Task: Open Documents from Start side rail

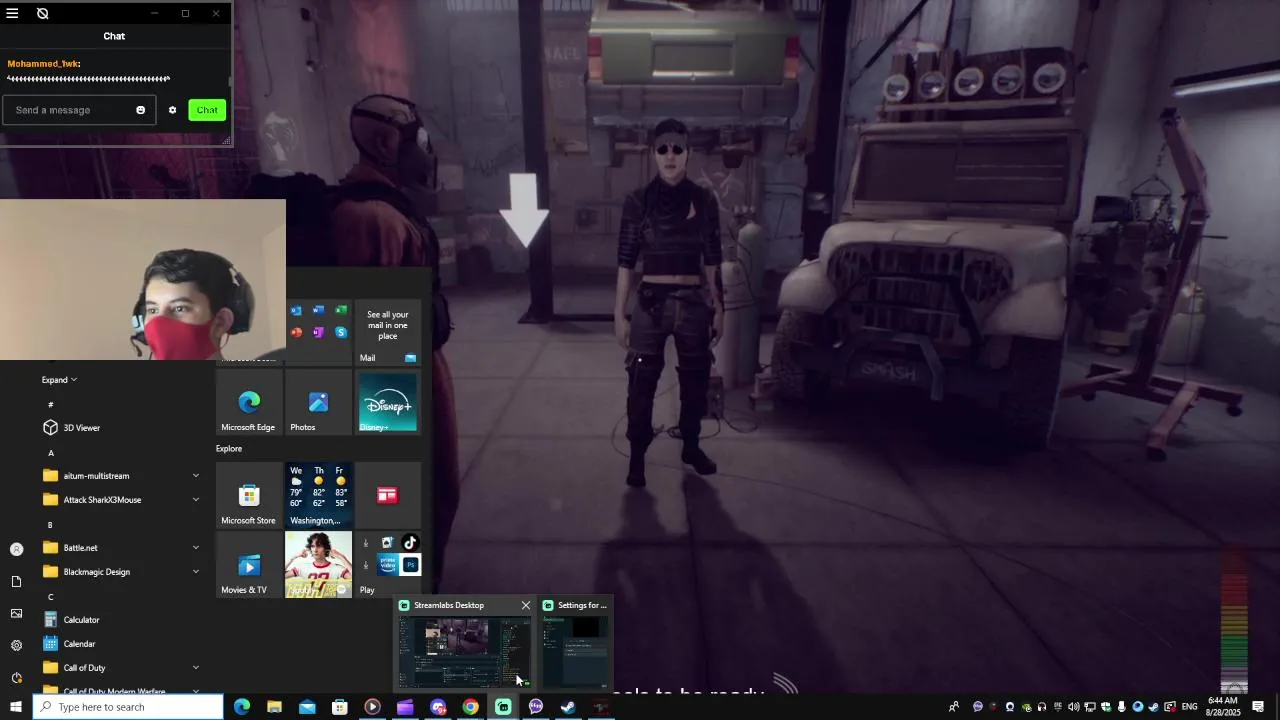Action: [x=16, y=581]
